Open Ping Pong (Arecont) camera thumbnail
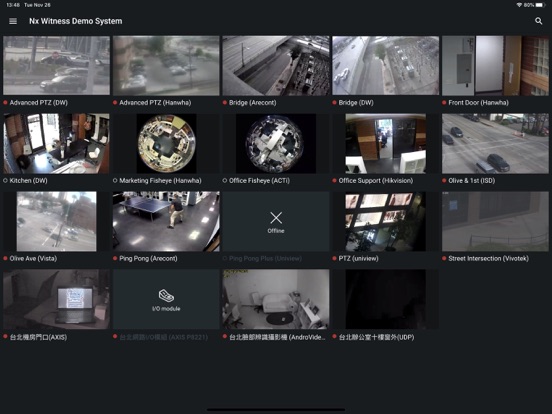The image size is (552, 414). point(166,221)
